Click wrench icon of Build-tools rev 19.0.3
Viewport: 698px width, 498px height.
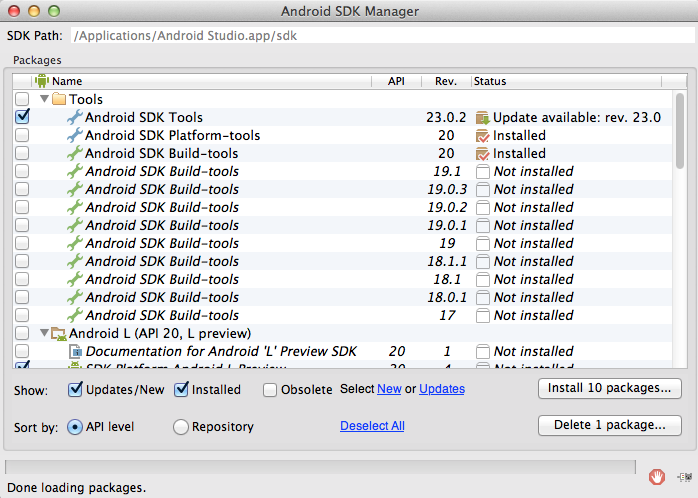point(74,189)
